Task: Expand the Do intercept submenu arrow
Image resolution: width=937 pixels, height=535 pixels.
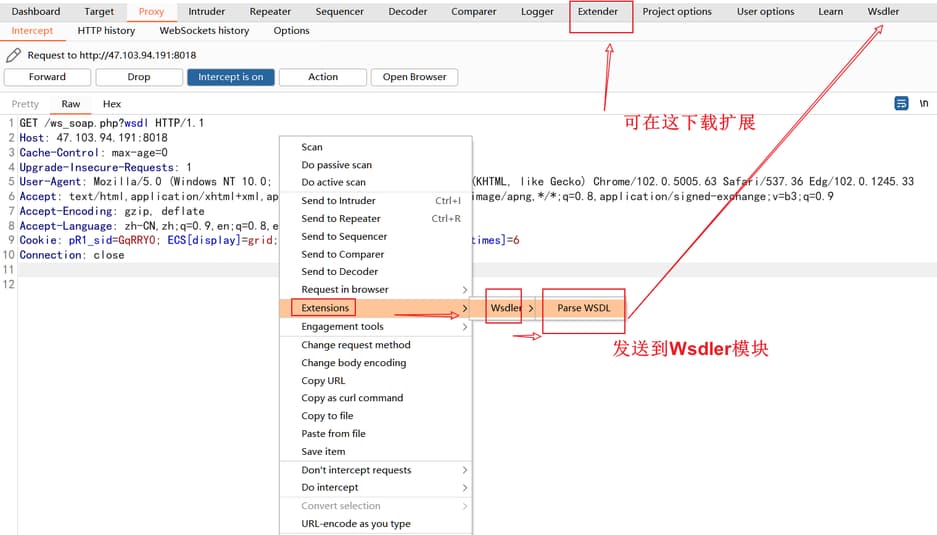Action: (x=465, y=488)
